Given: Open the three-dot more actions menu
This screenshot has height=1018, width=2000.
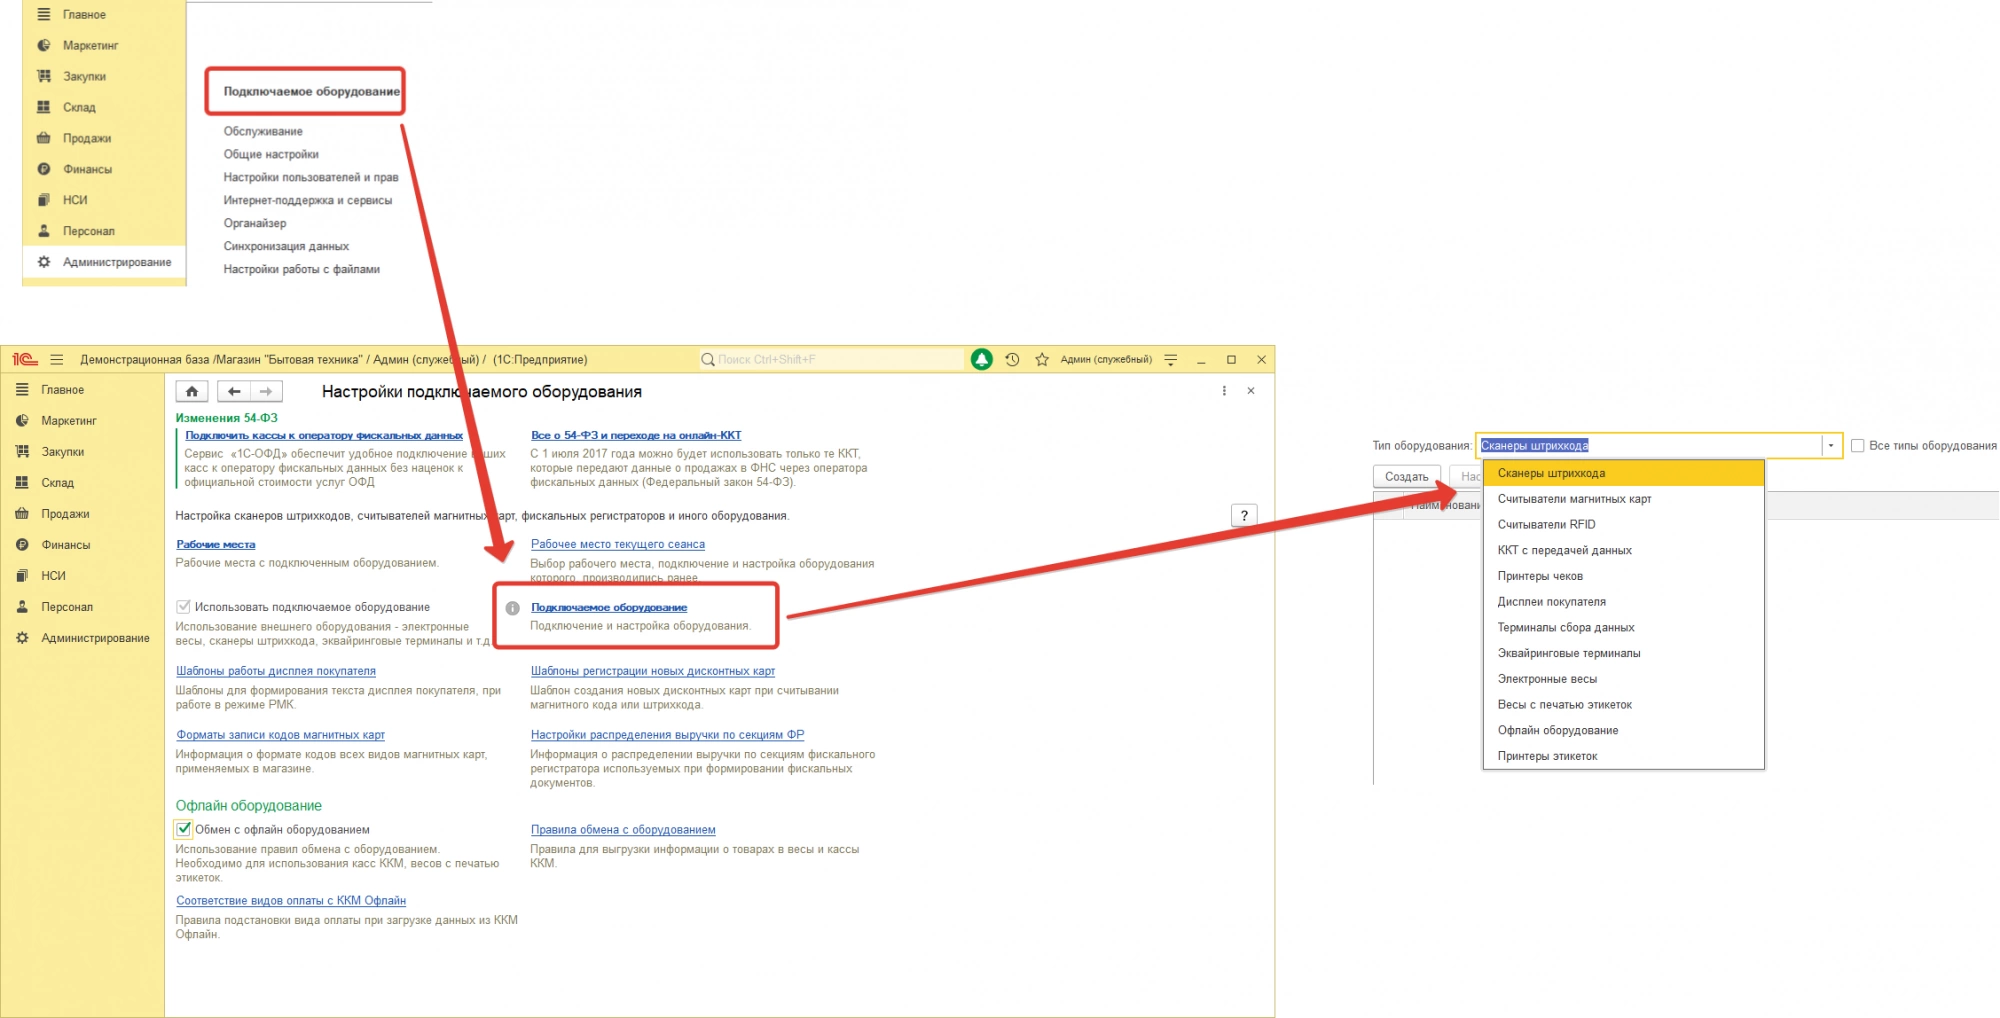Looking at the screenshot, I should pyautogui.click(x=1224, y=391).
